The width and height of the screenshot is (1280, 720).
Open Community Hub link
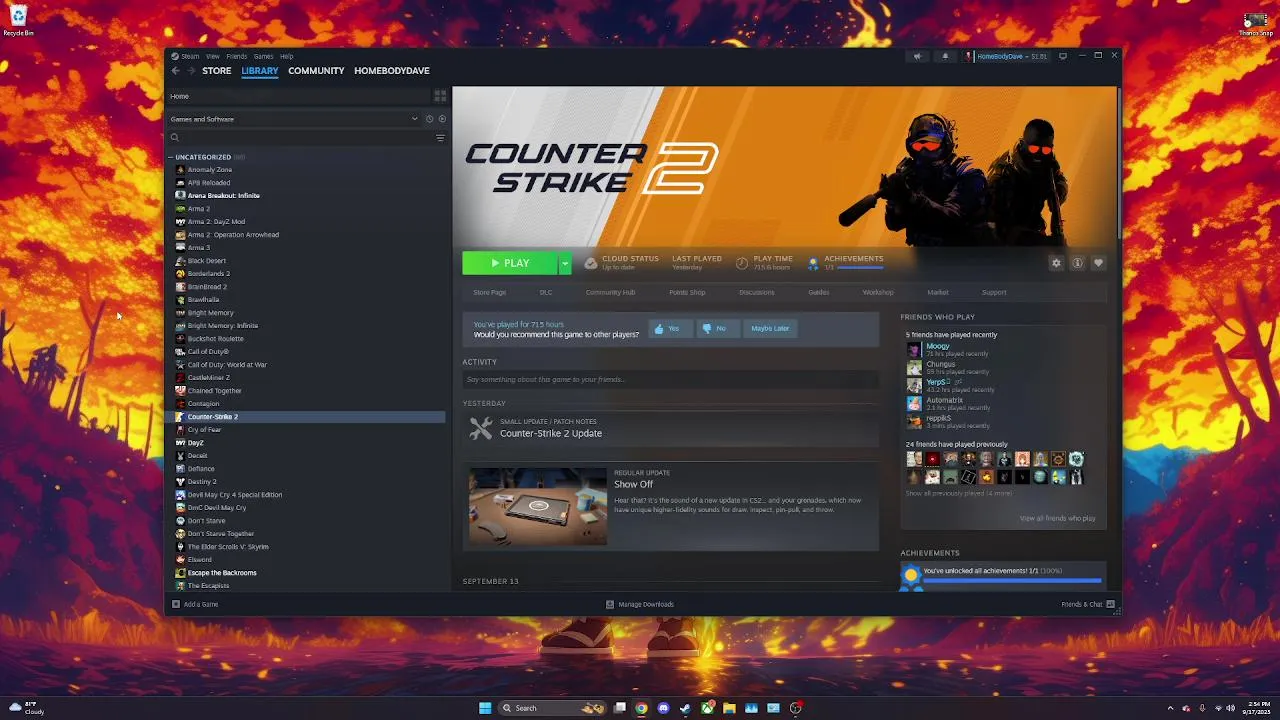(610, 292)
